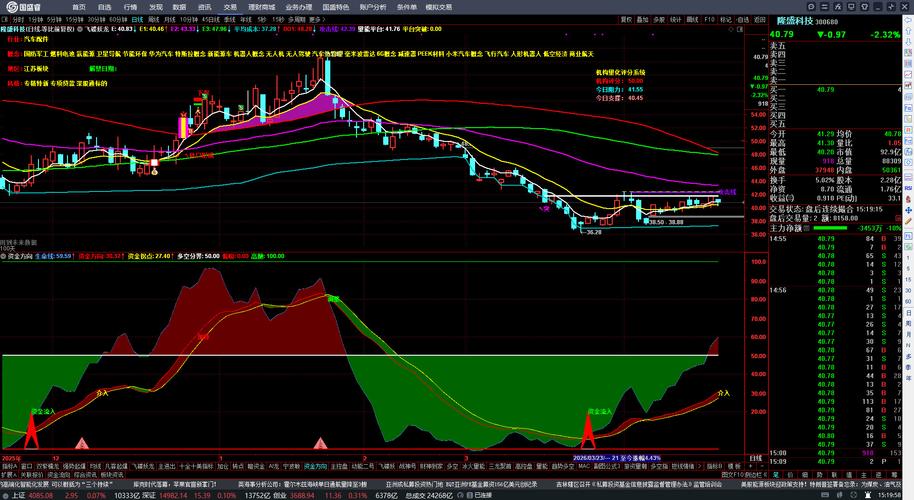Click the 上证 index value in status bar

41,495
